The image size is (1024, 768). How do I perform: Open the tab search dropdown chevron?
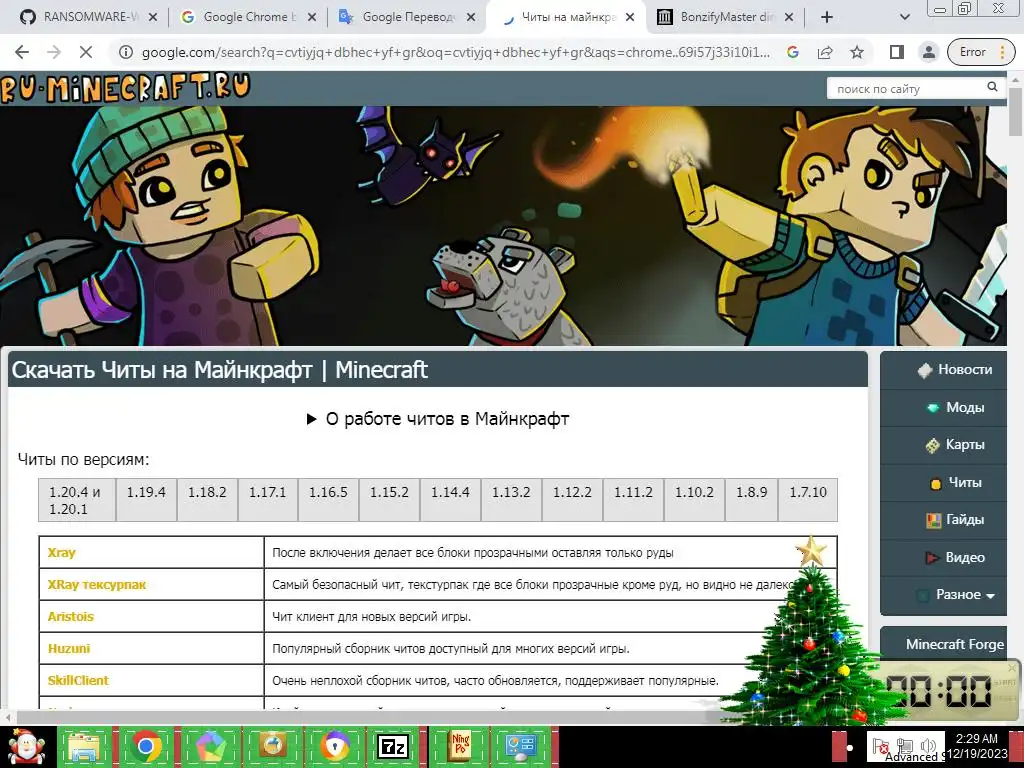coord(904,17)
